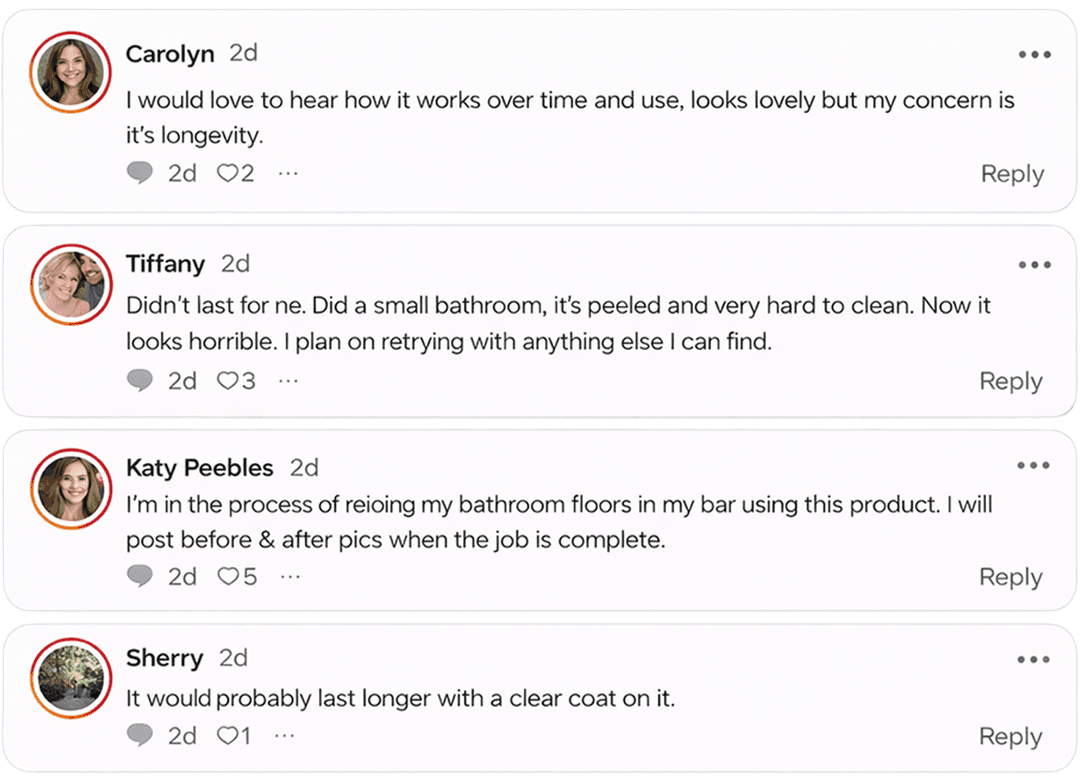The image size is (1080, 782).
Task: Click the comment bubble icon under Tiffany's comment
Action: click(x=140, y=381)
